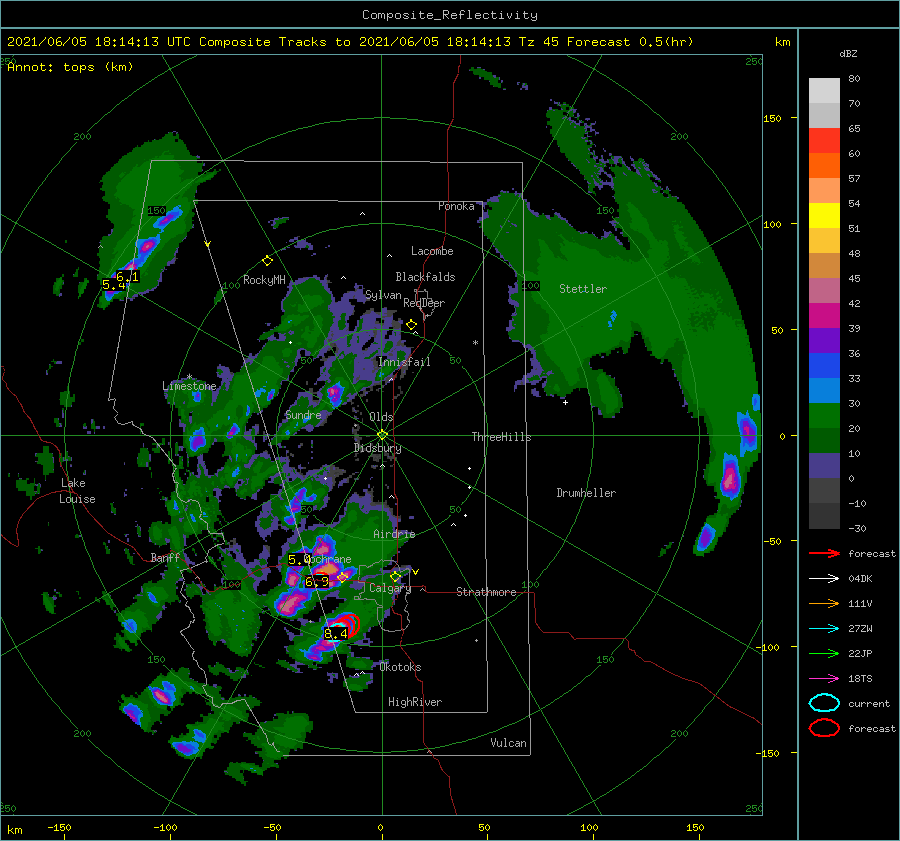Click the Annot: tops (km) label
Screen dimensions: 900x841
[70, 67]
